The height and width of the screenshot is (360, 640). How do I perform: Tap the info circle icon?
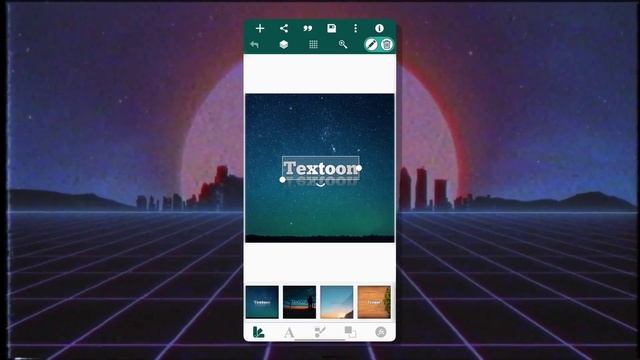[x=379, y=28]
